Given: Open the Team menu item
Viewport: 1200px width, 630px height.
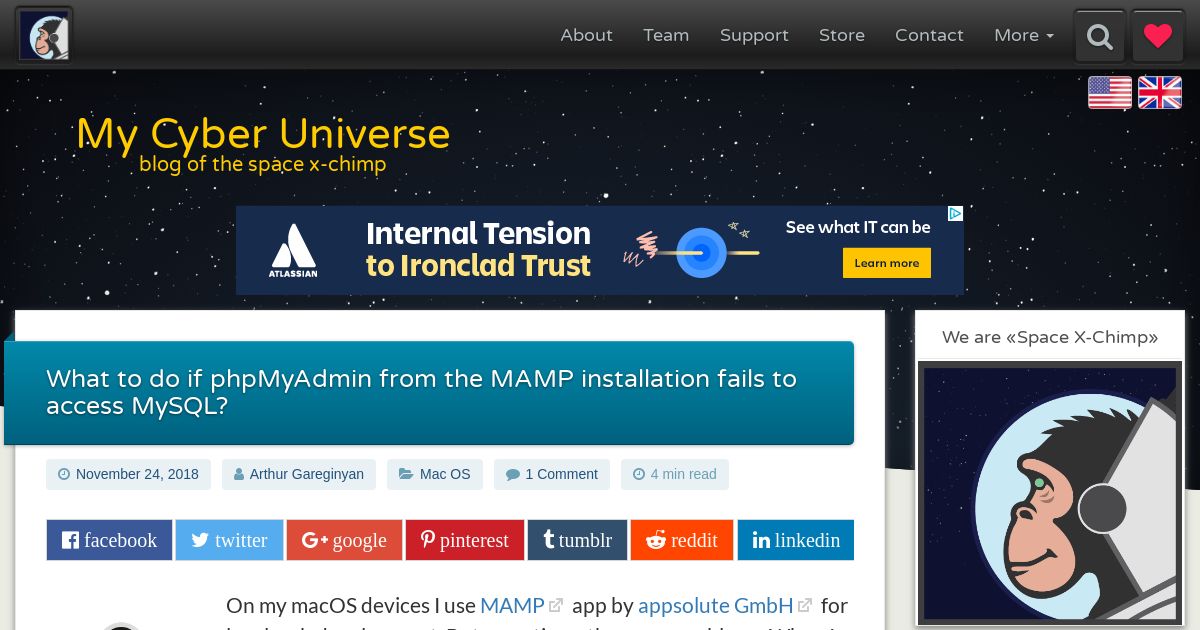Looking at the screenshot, I should pos(666,35).
